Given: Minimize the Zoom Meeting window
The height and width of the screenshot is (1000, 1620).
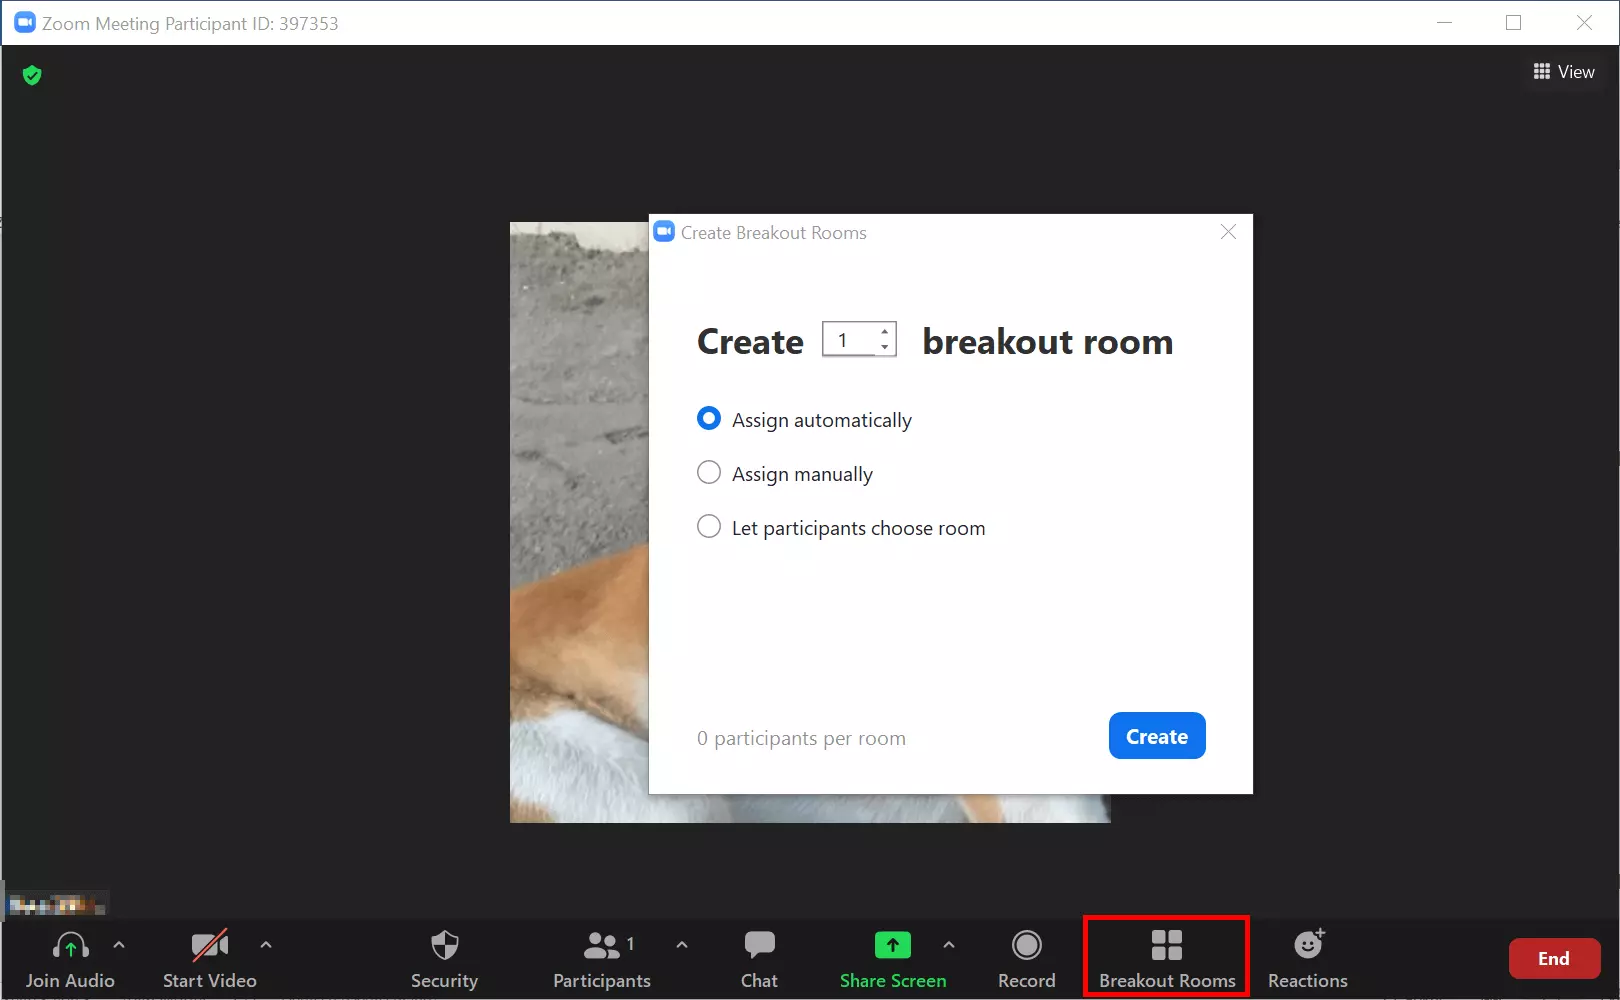Looking at the screenshot, I should (x=1444, y=22).
